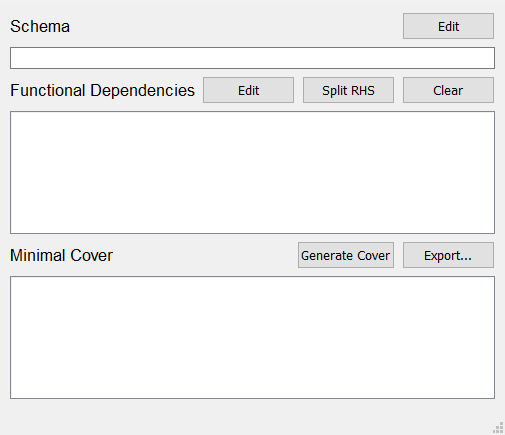Open the Functional Dependencies Edit dialog
The image size is (505, 435).
pos(248,90)
